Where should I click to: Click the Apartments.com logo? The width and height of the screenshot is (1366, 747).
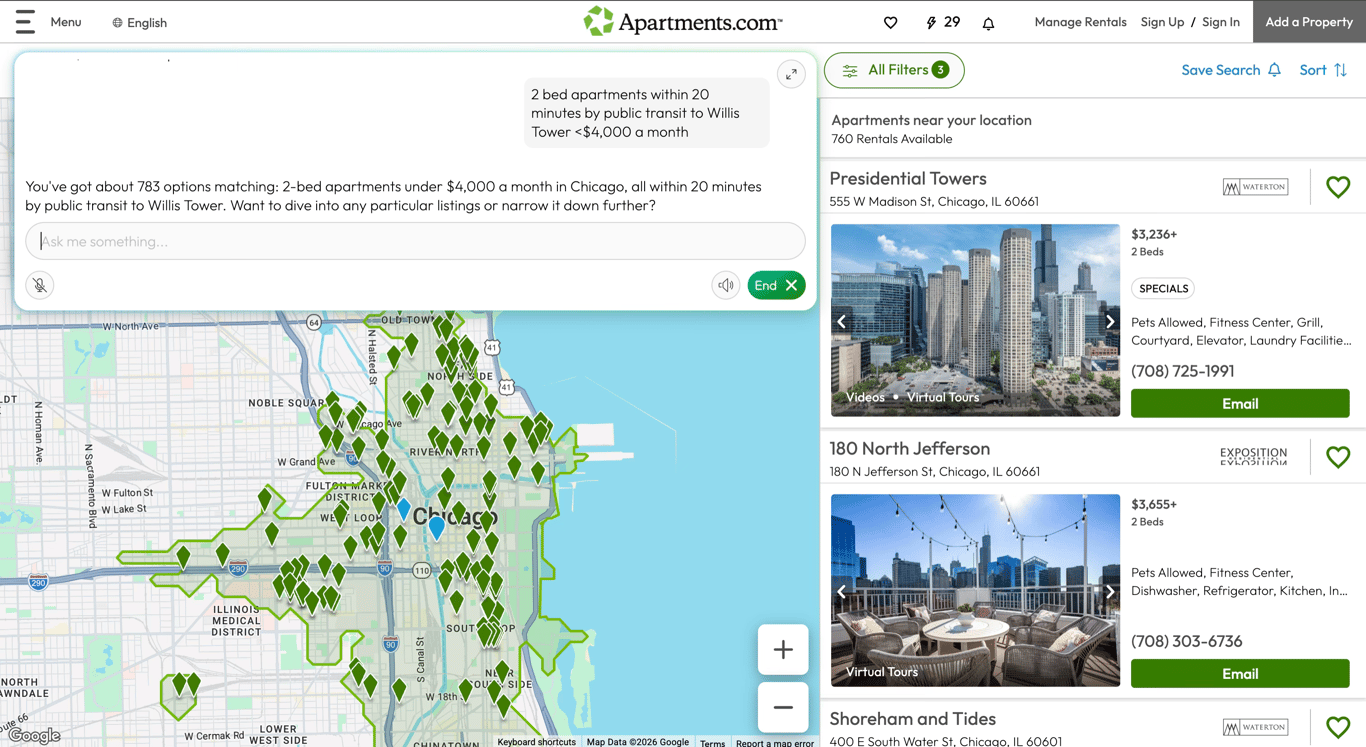click(683, 21)
